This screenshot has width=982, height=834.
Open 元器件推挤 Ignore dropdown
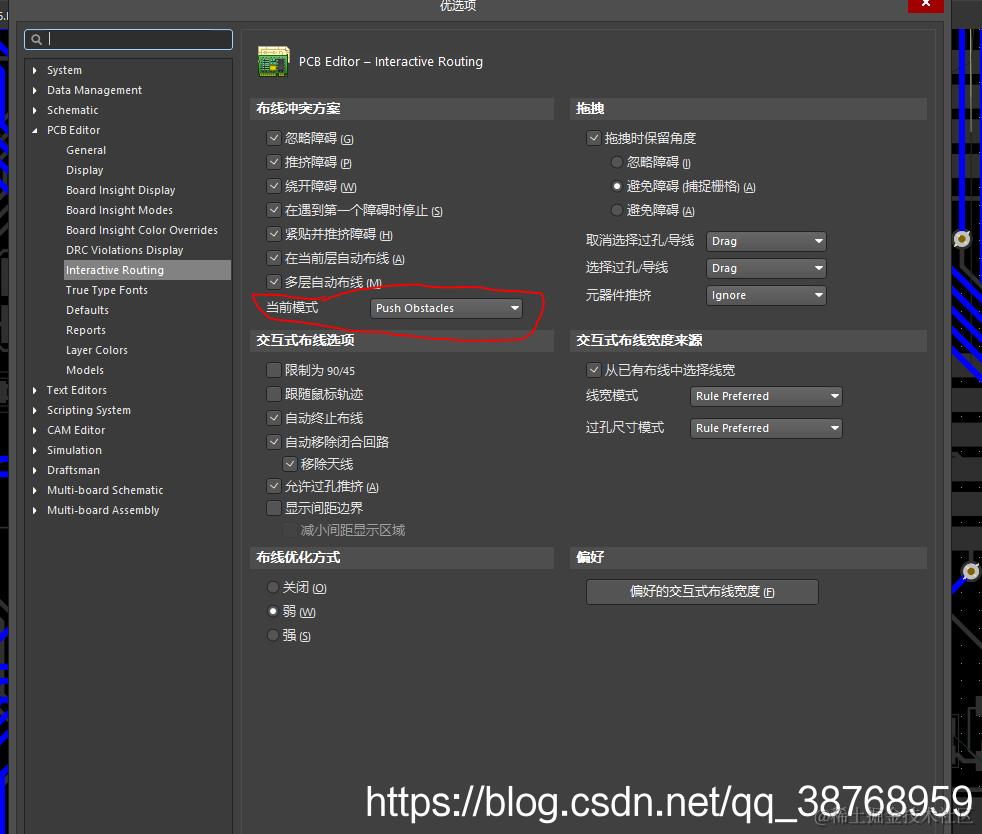click(x=766, y=295)
